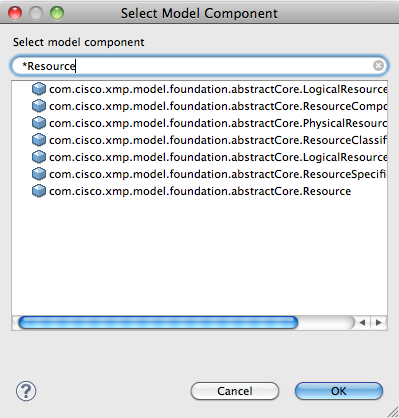Click the cube icon of ResourceClassif entry
The height and width of the screenshot is (418, 399).
pyautogui.click(x=39, y=140)
